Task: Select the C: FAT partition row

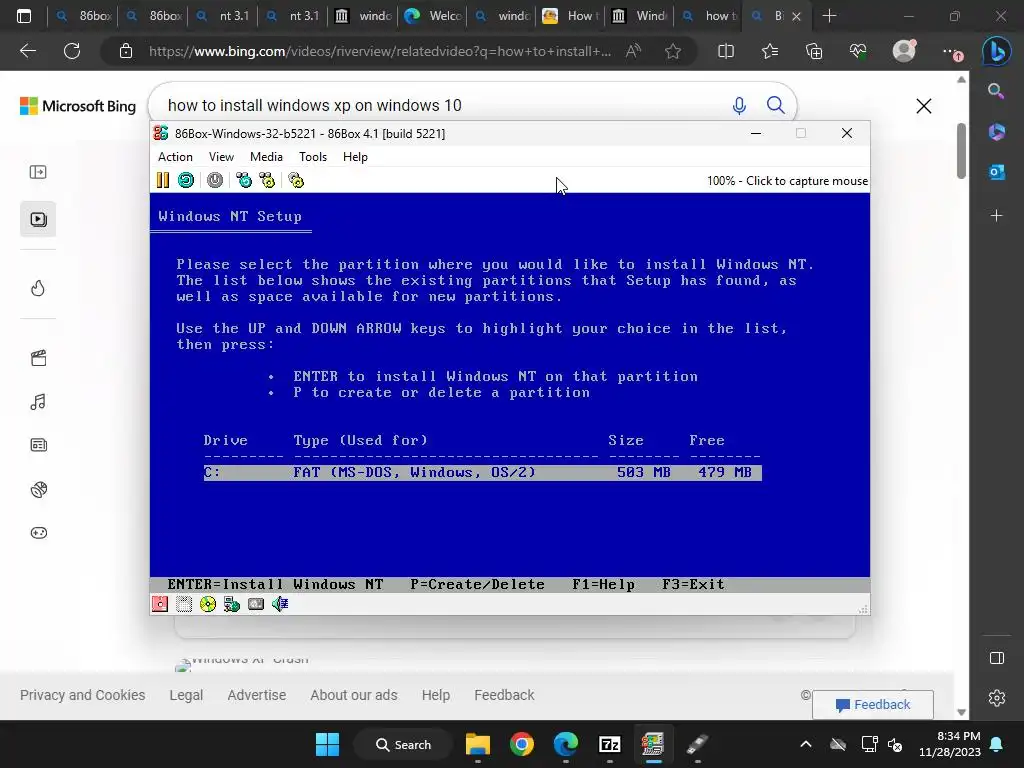Action: tap(483, 472)
